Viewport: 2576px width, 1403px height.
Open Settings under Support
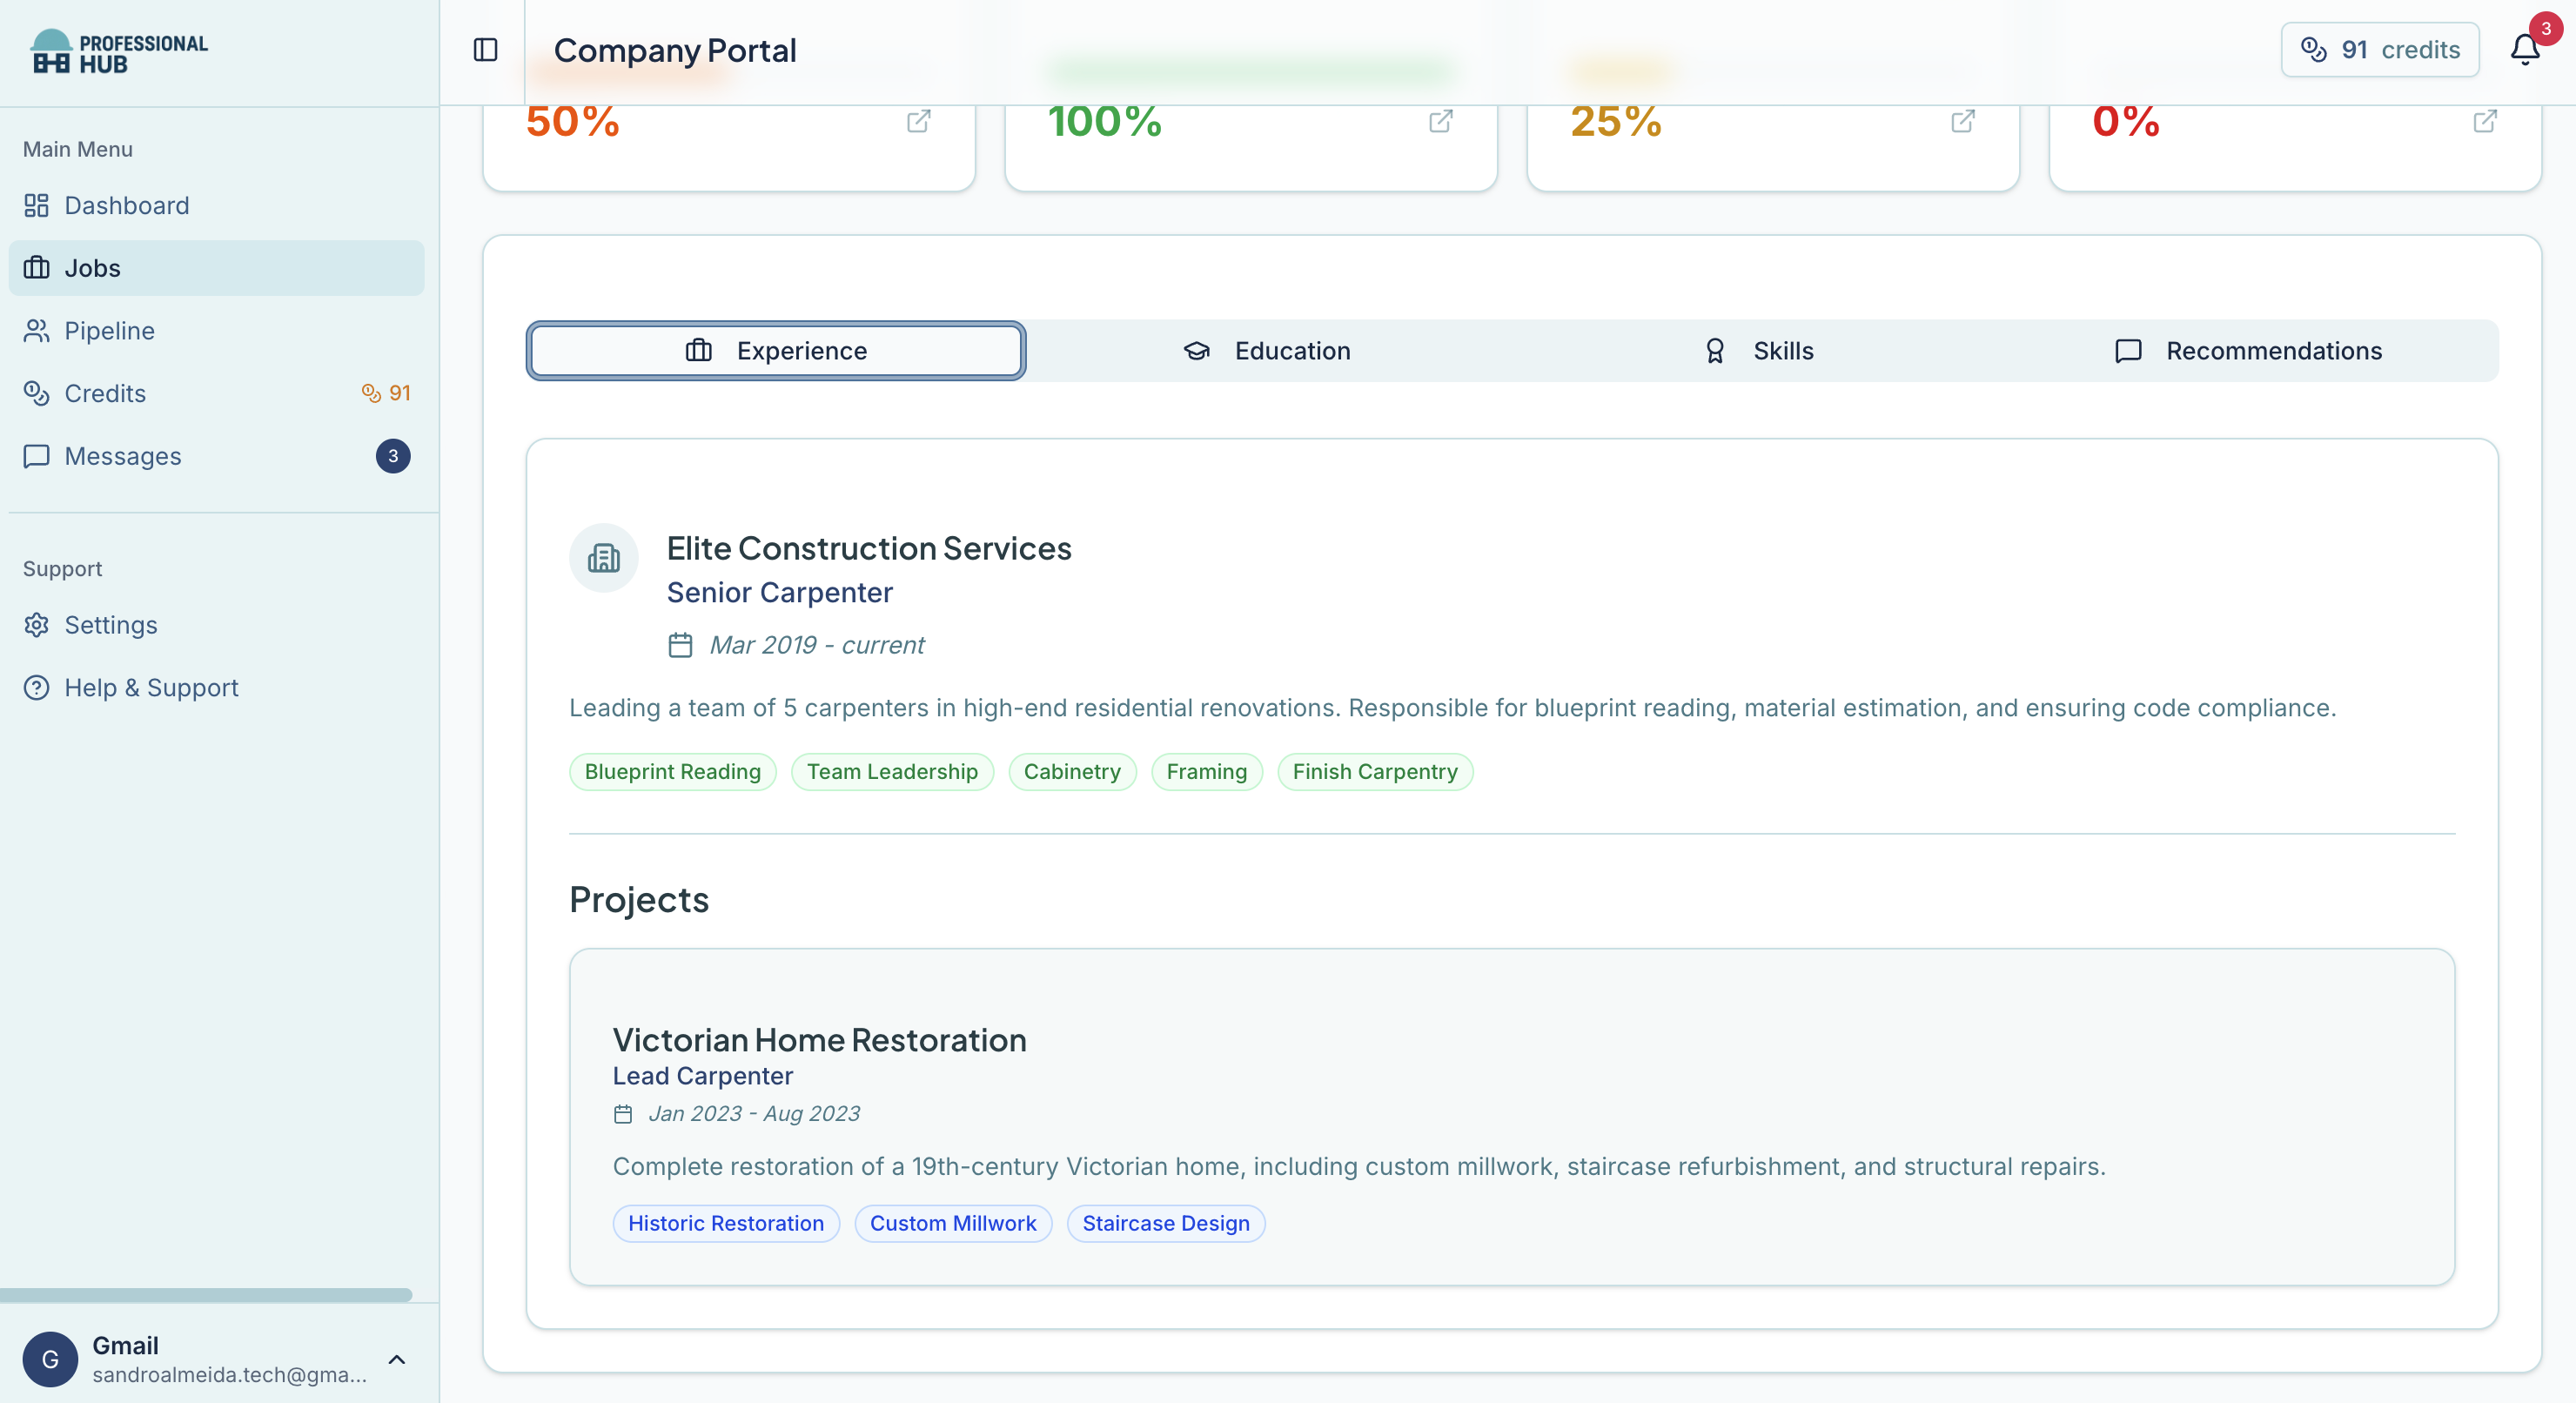[x=110, y=625]
